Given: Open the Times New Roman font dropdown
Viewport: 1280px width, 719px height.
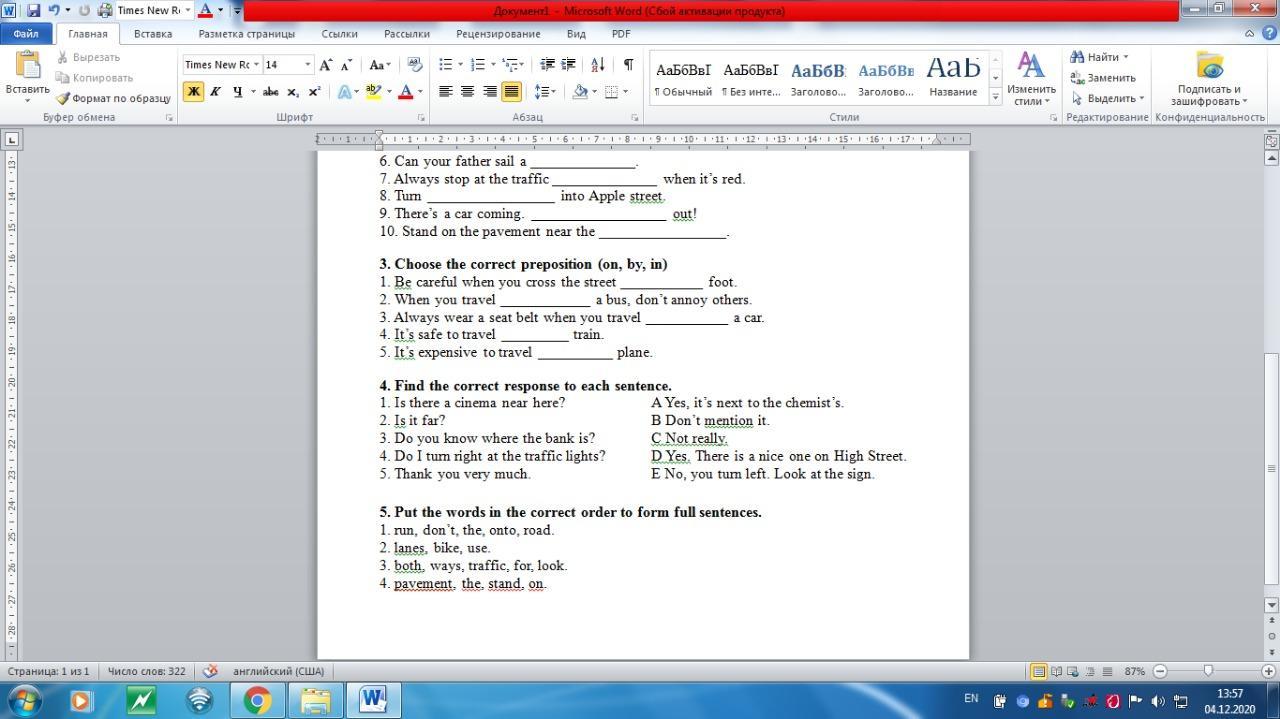Looking at the screenshot, I should click(x=257, y=65).
